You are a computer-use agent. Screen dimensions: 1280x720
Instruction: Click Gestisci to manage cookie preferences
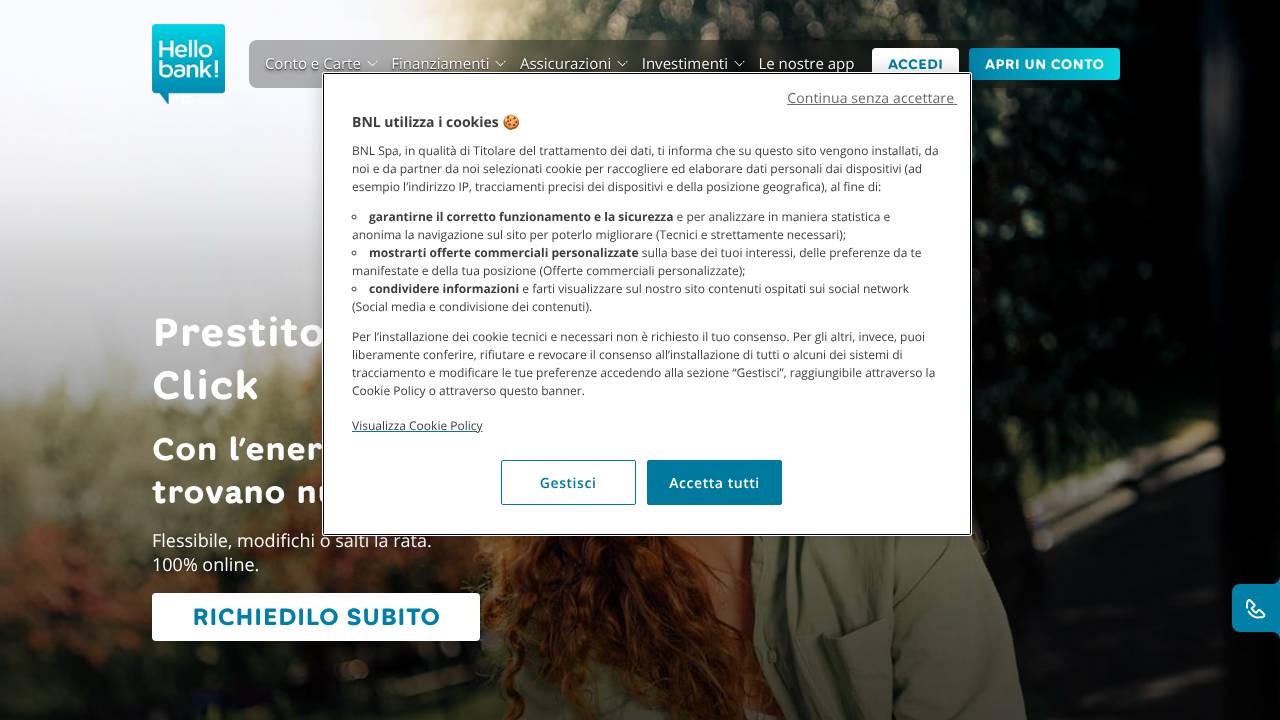(x=568, y=482)
